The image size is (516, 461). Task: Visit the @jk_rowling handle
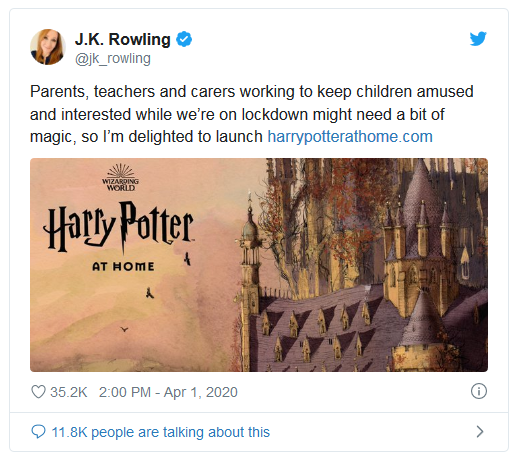click(x=113, y=59)
